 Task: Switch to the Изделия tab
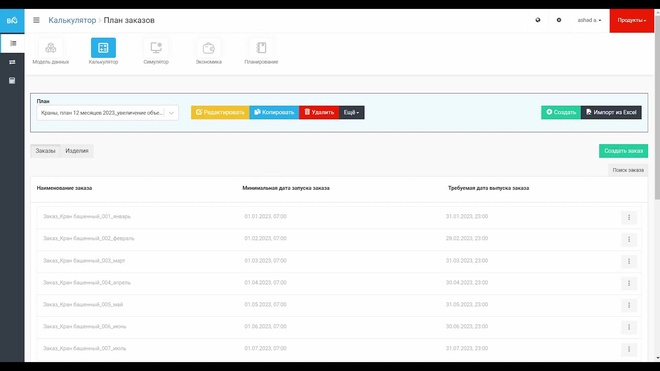[77, 151]
